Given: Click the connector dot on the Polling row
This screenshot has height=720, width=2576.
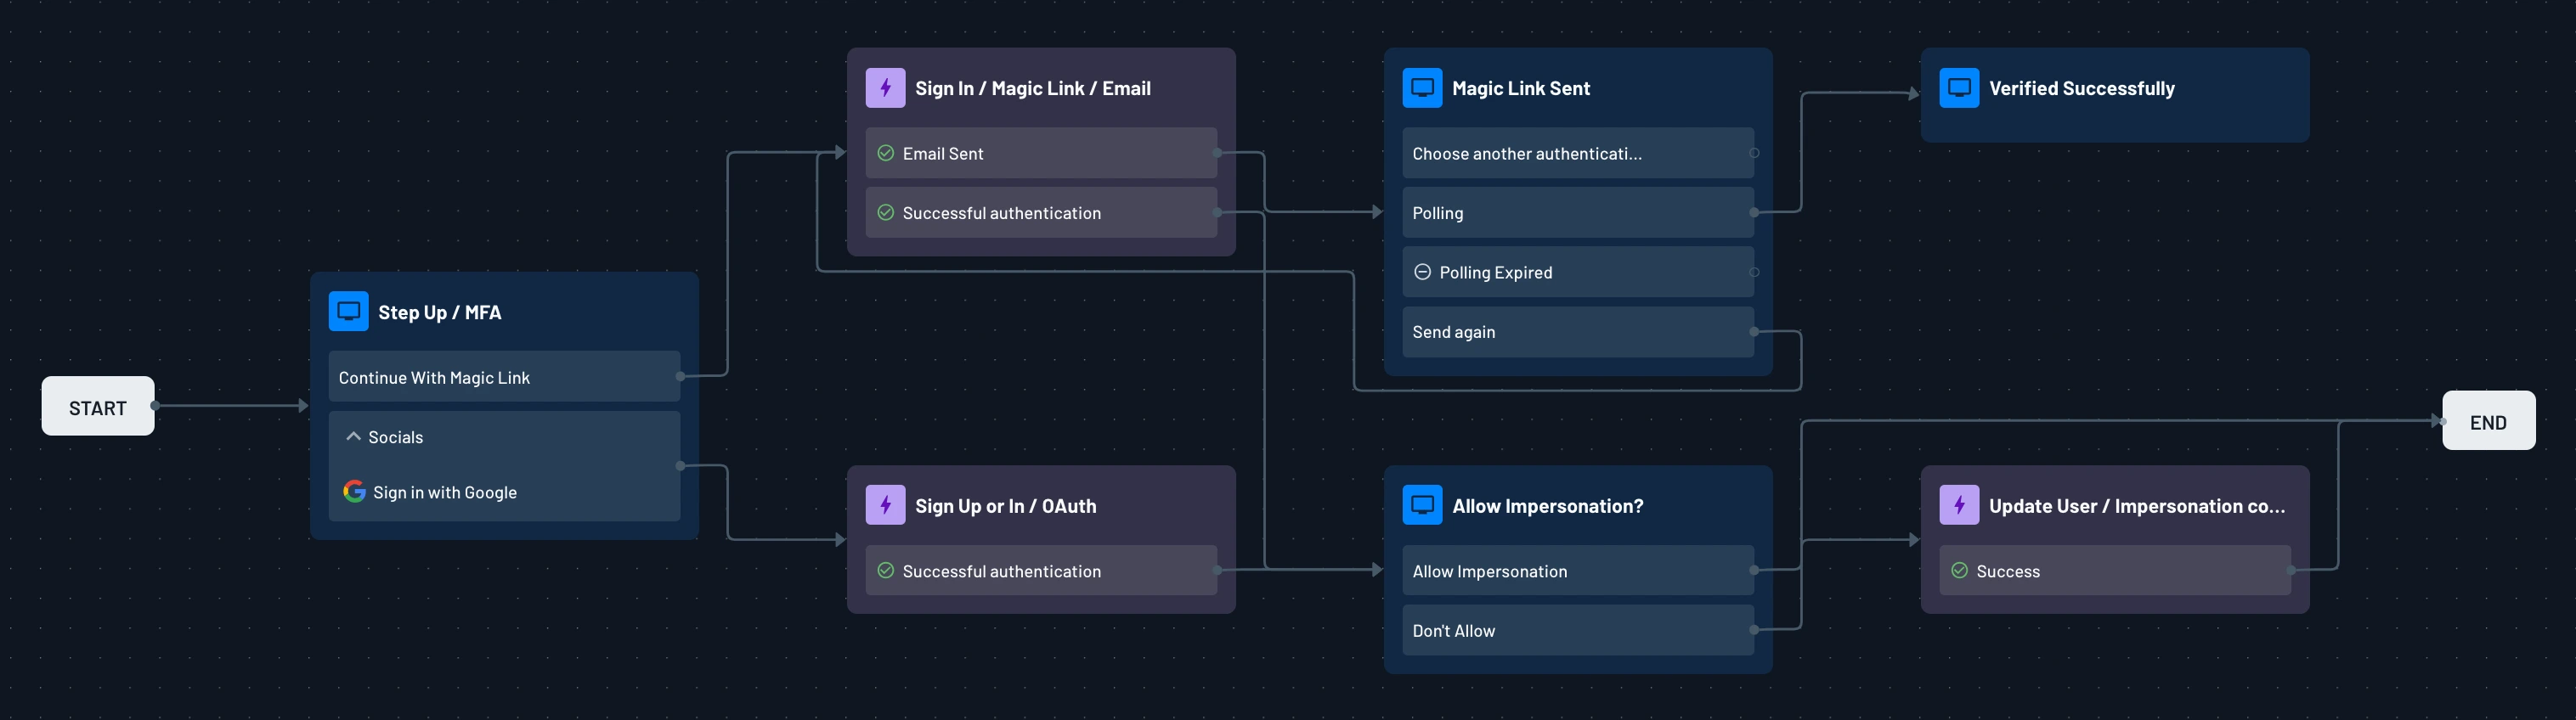Looking at the screenshot, I should click(x=1752, y=212).
